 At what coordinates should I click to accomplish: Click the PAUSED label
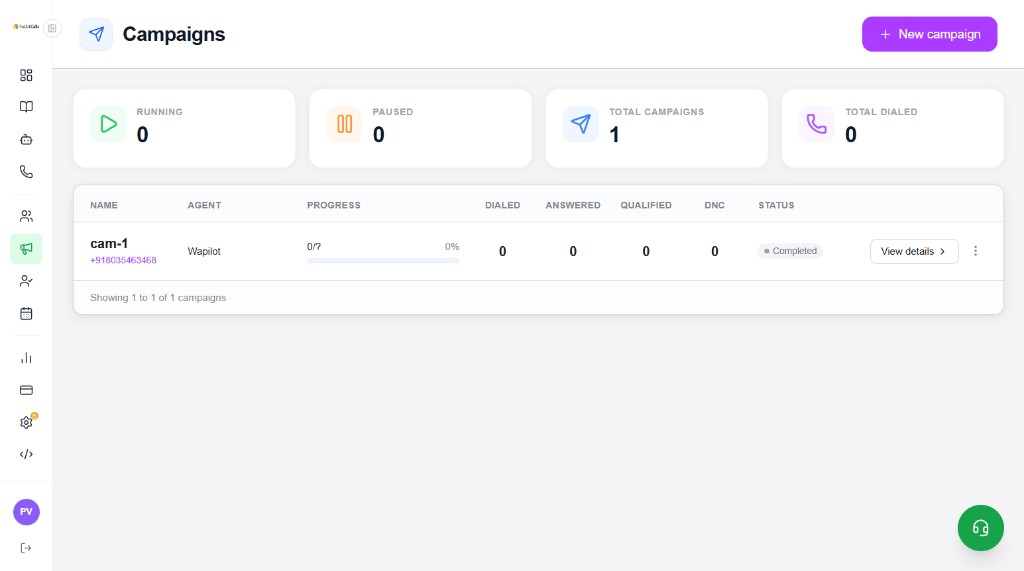(x=392, y=112)
